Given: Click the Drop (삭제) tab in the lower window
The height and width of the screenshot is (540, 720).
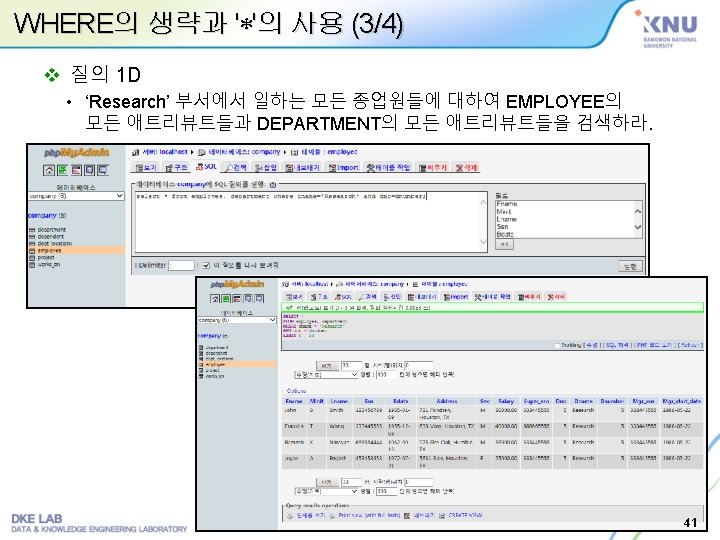Looking at the screenshot, I should pos(557,297).
